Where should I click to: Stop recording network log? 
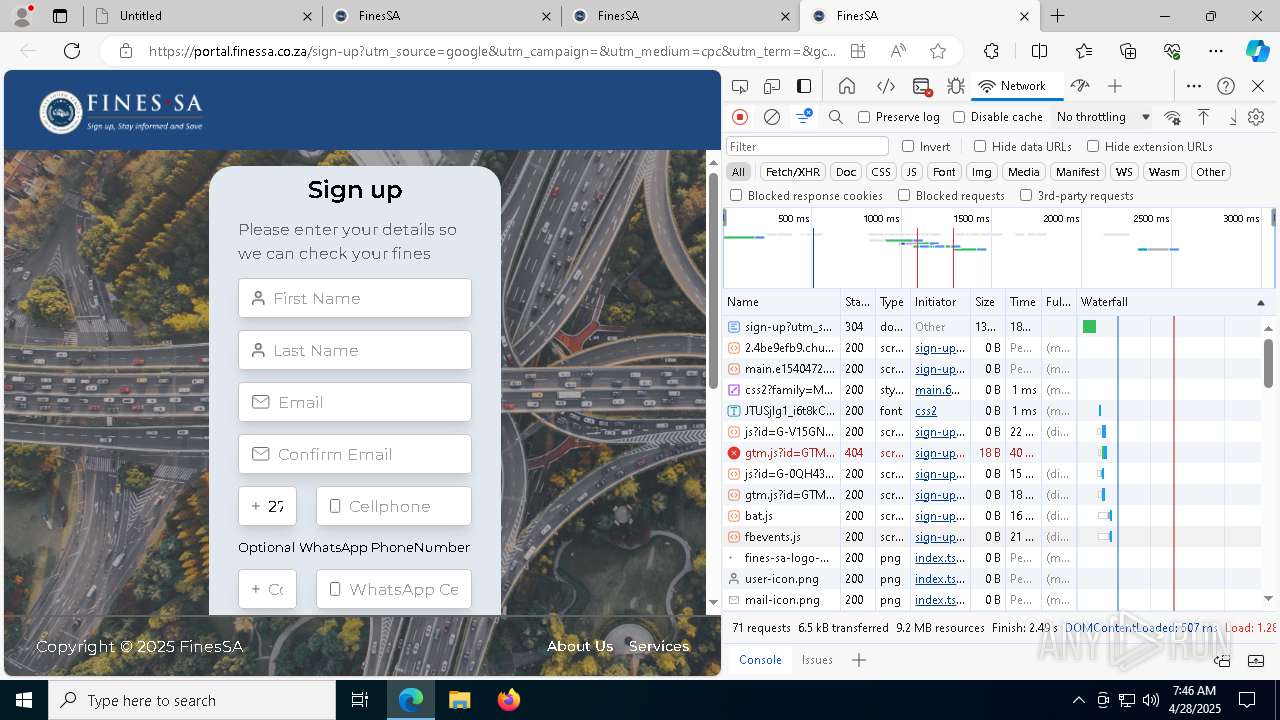pyautogui.click(x=740, y=117)
